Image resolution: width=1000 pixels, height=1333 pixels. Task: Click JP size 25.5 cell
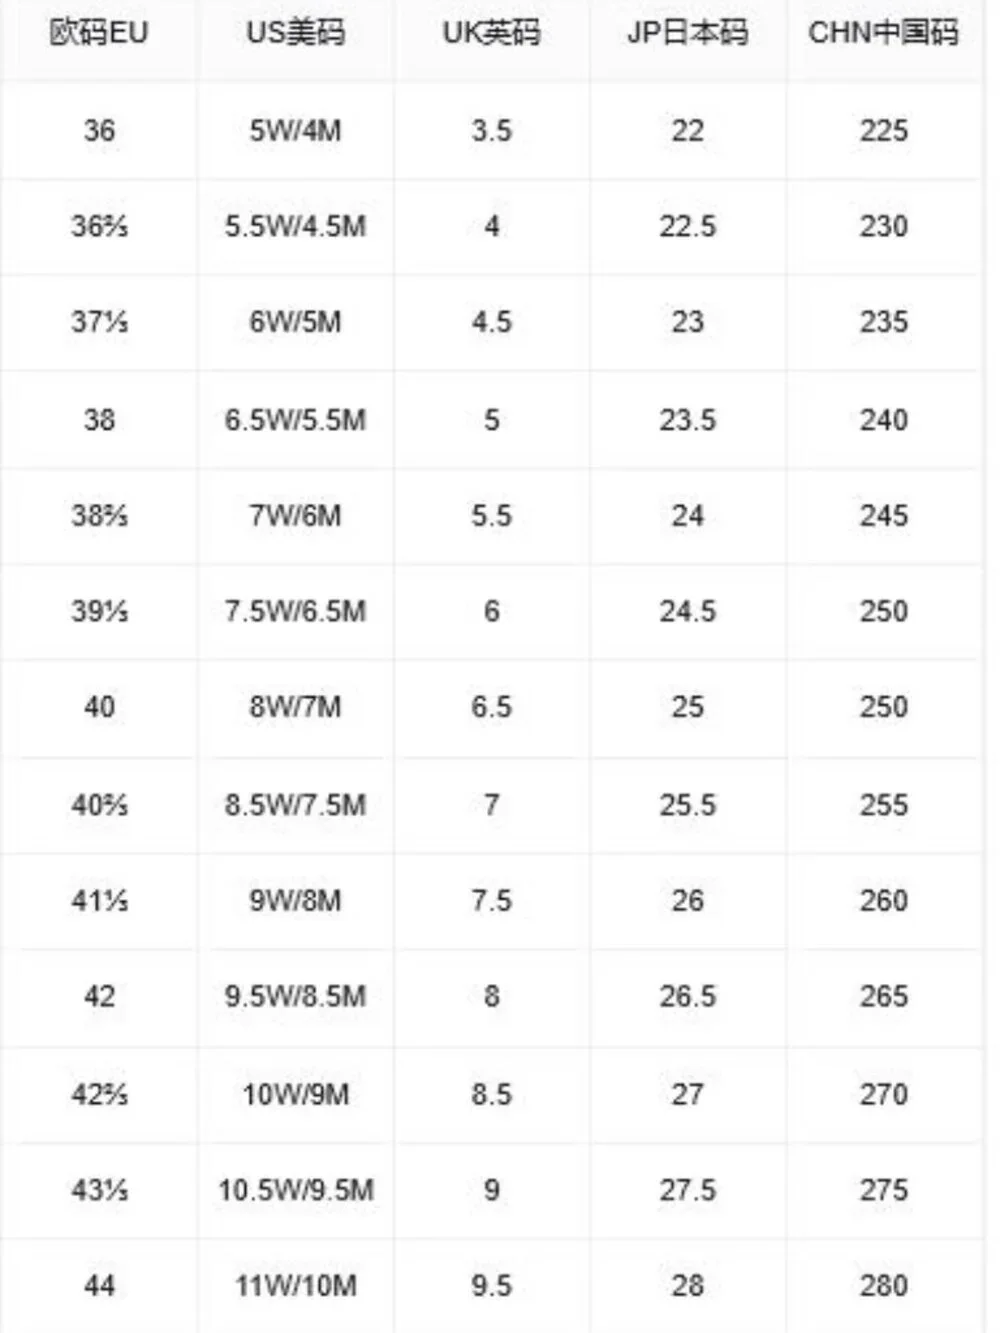click(687, 805)
